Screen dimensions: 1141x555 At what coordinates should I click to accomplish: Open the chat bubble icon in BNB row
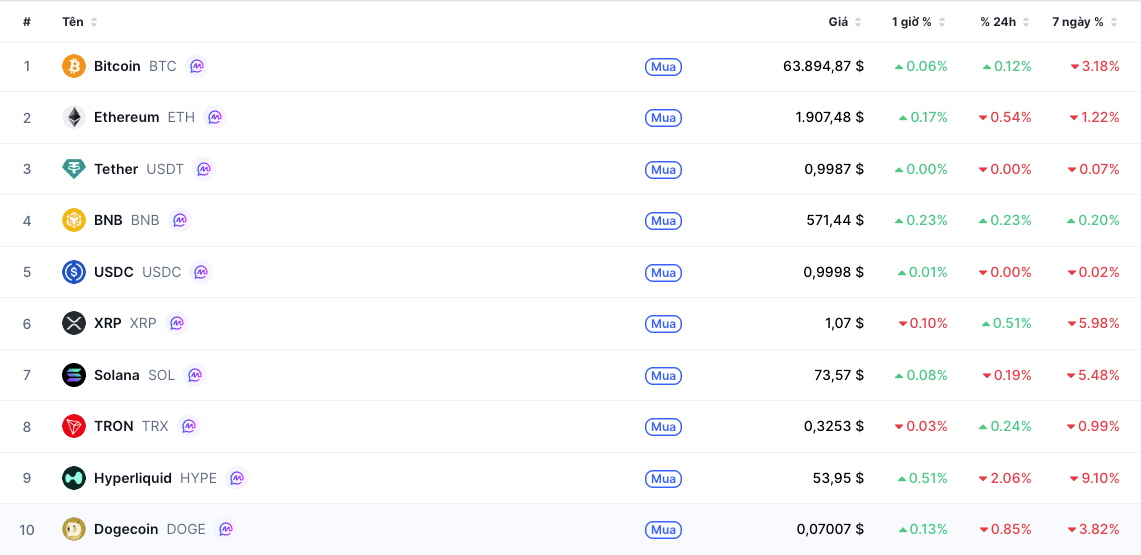(x=179, y=220)
